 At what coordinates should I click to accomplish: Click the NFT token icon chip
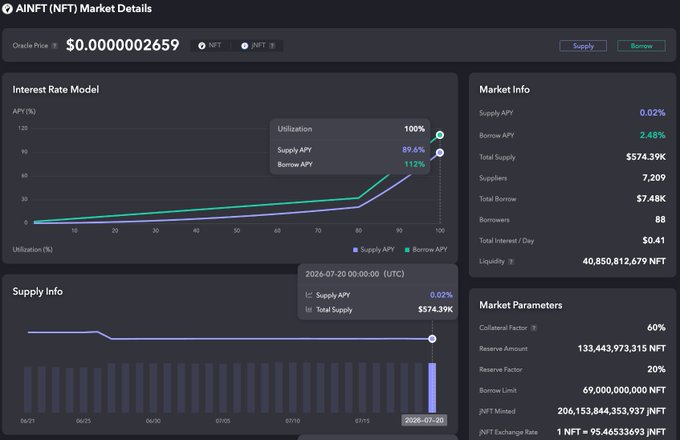(x=210, y=45)
